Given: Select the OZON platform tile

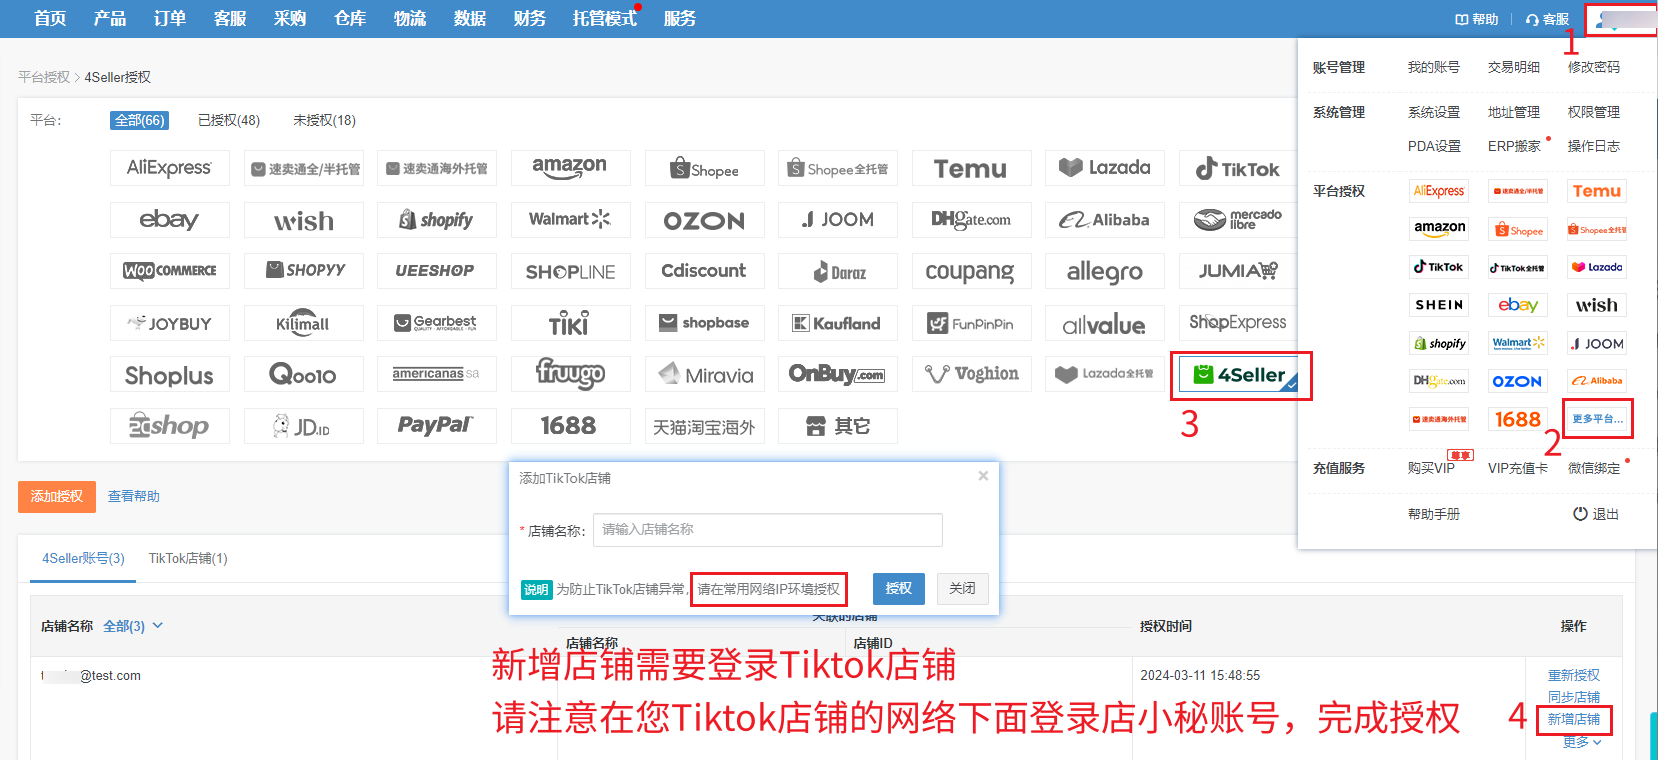Looking at the screenshot, I should [704, 220].
